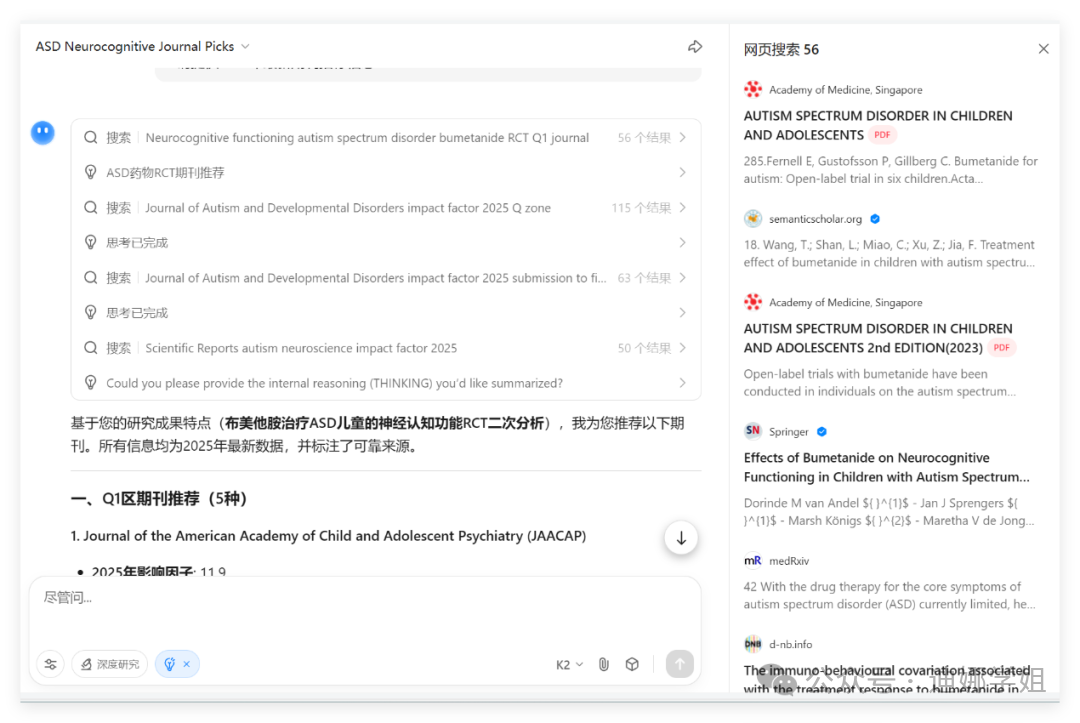1080x723 pixels.
Task: Click the cube tools icon
Action: (x=632, y=664)
